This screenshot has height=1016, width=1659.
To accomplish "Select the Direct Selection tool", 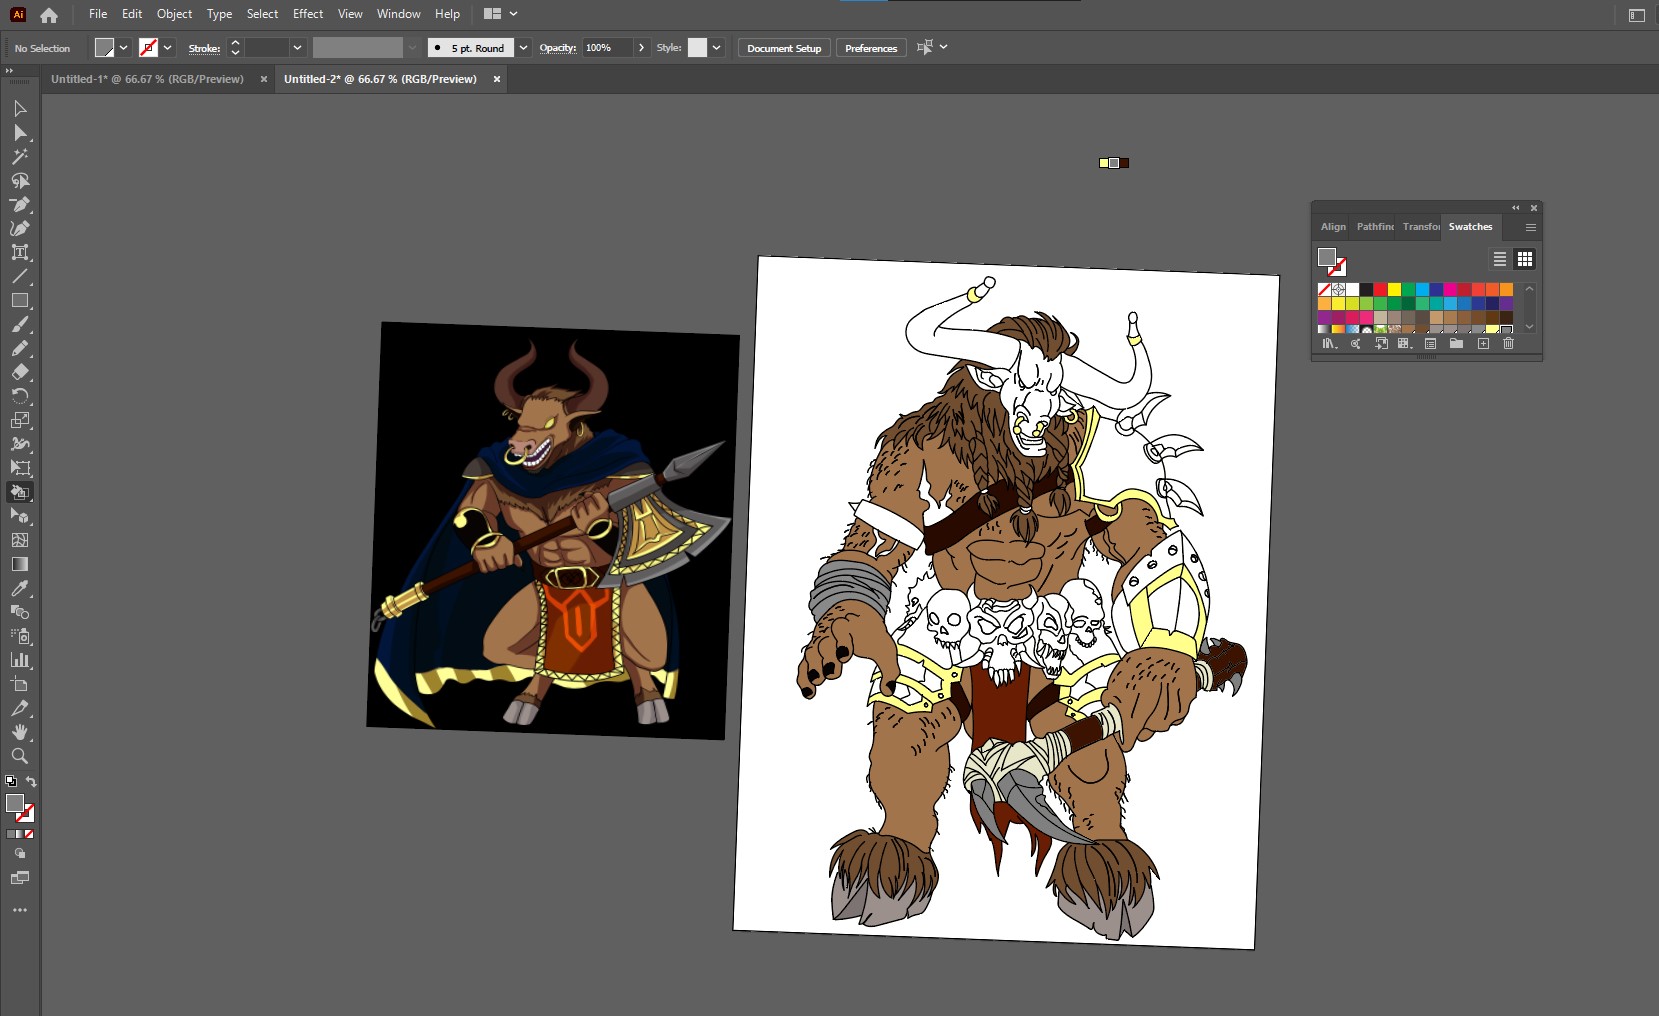I will (x=20, y=132).
